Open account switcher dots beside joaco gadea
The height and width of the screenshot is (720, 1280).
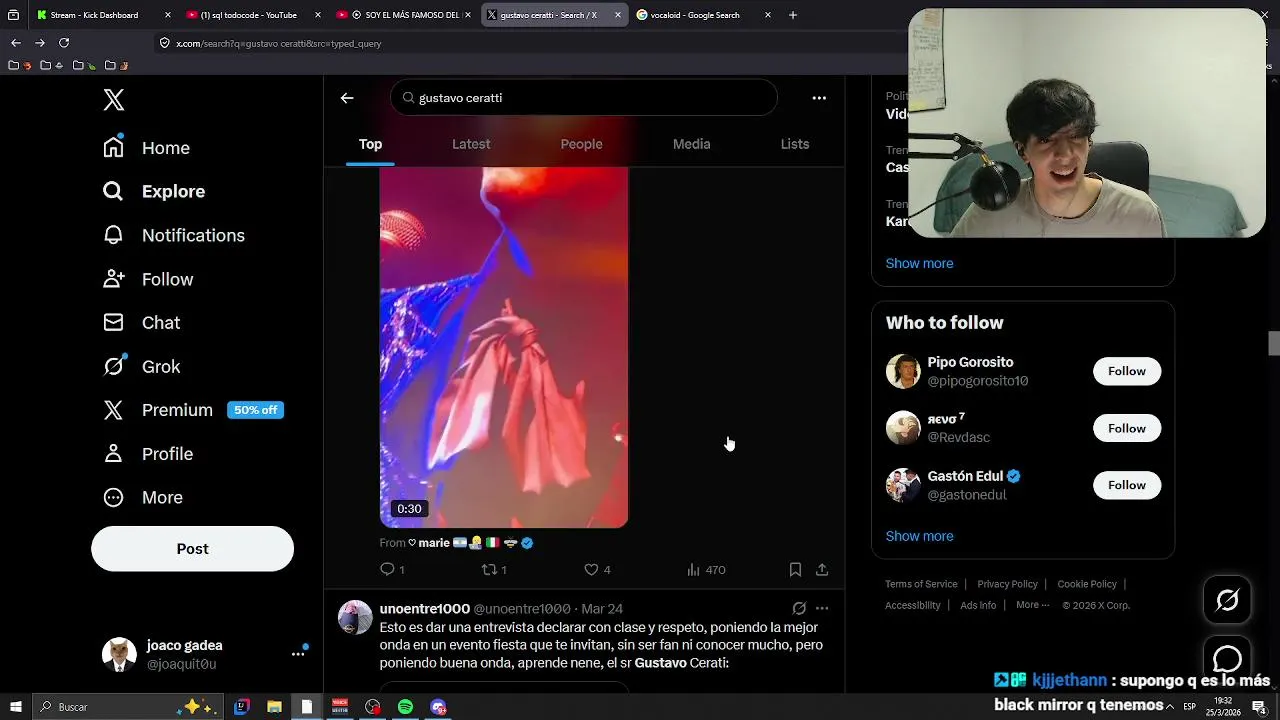pos(298,654)
